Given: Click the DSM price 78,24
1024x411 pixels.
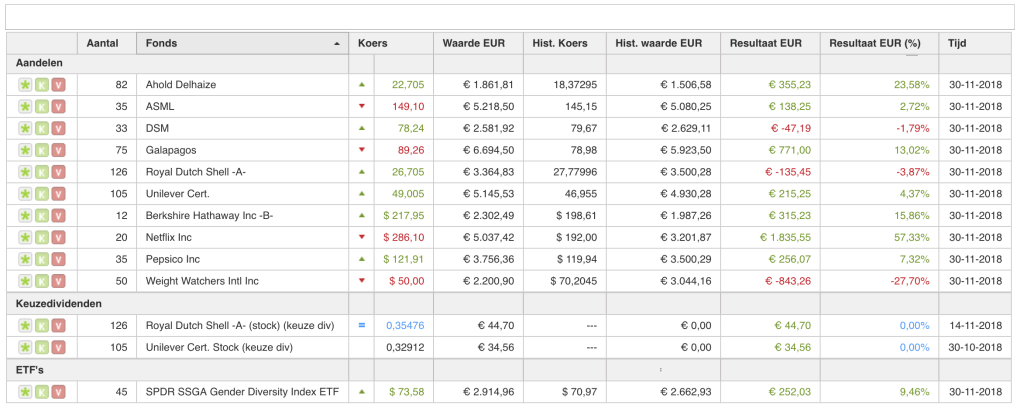Looking at the screenshot, I should pyautogui.click(x=411, y=129).
